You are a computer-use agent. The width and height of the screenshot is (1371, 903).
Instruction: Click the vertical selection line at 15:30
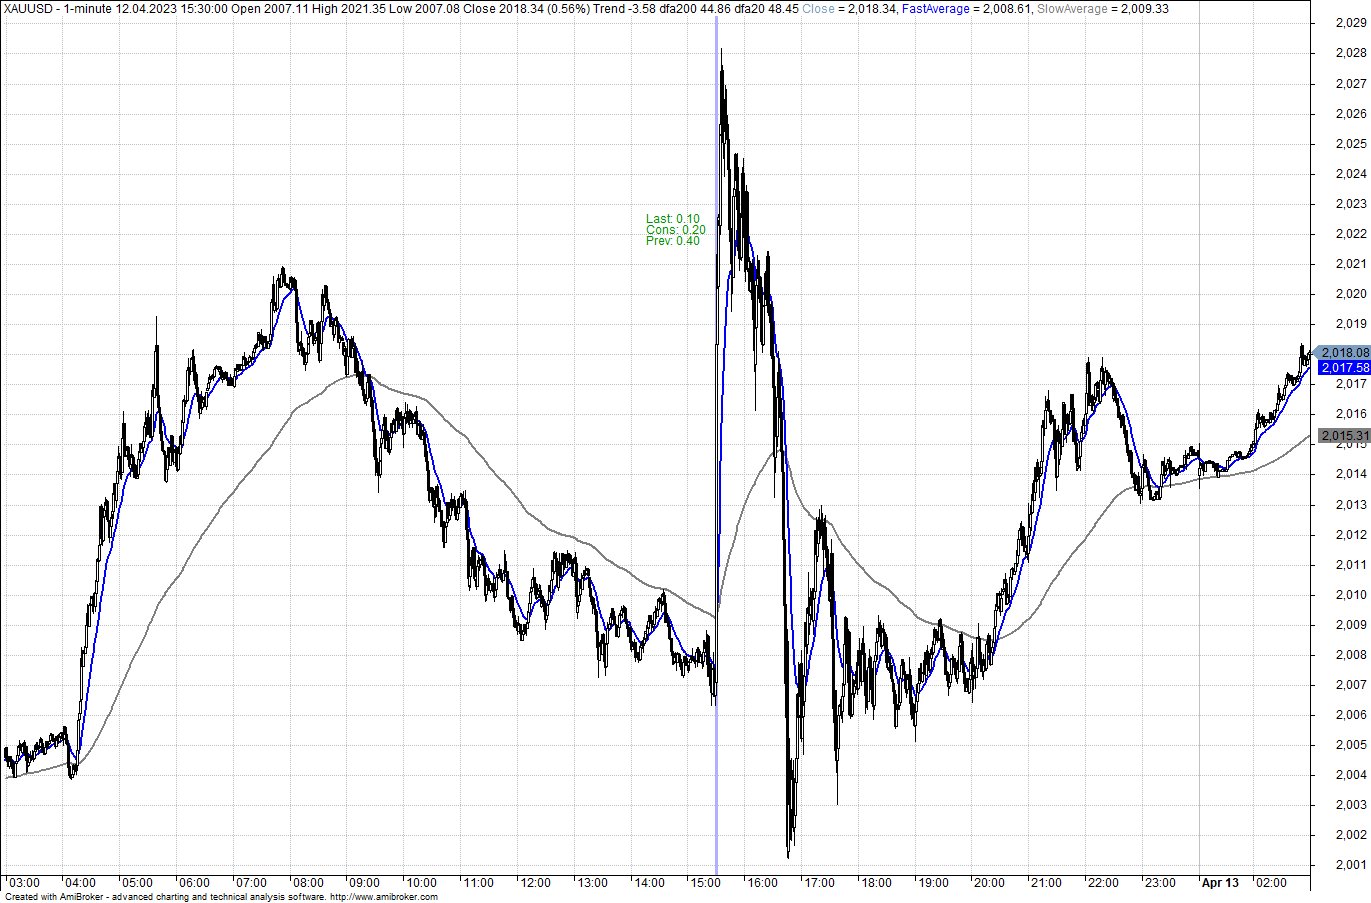tap(717, 445)
